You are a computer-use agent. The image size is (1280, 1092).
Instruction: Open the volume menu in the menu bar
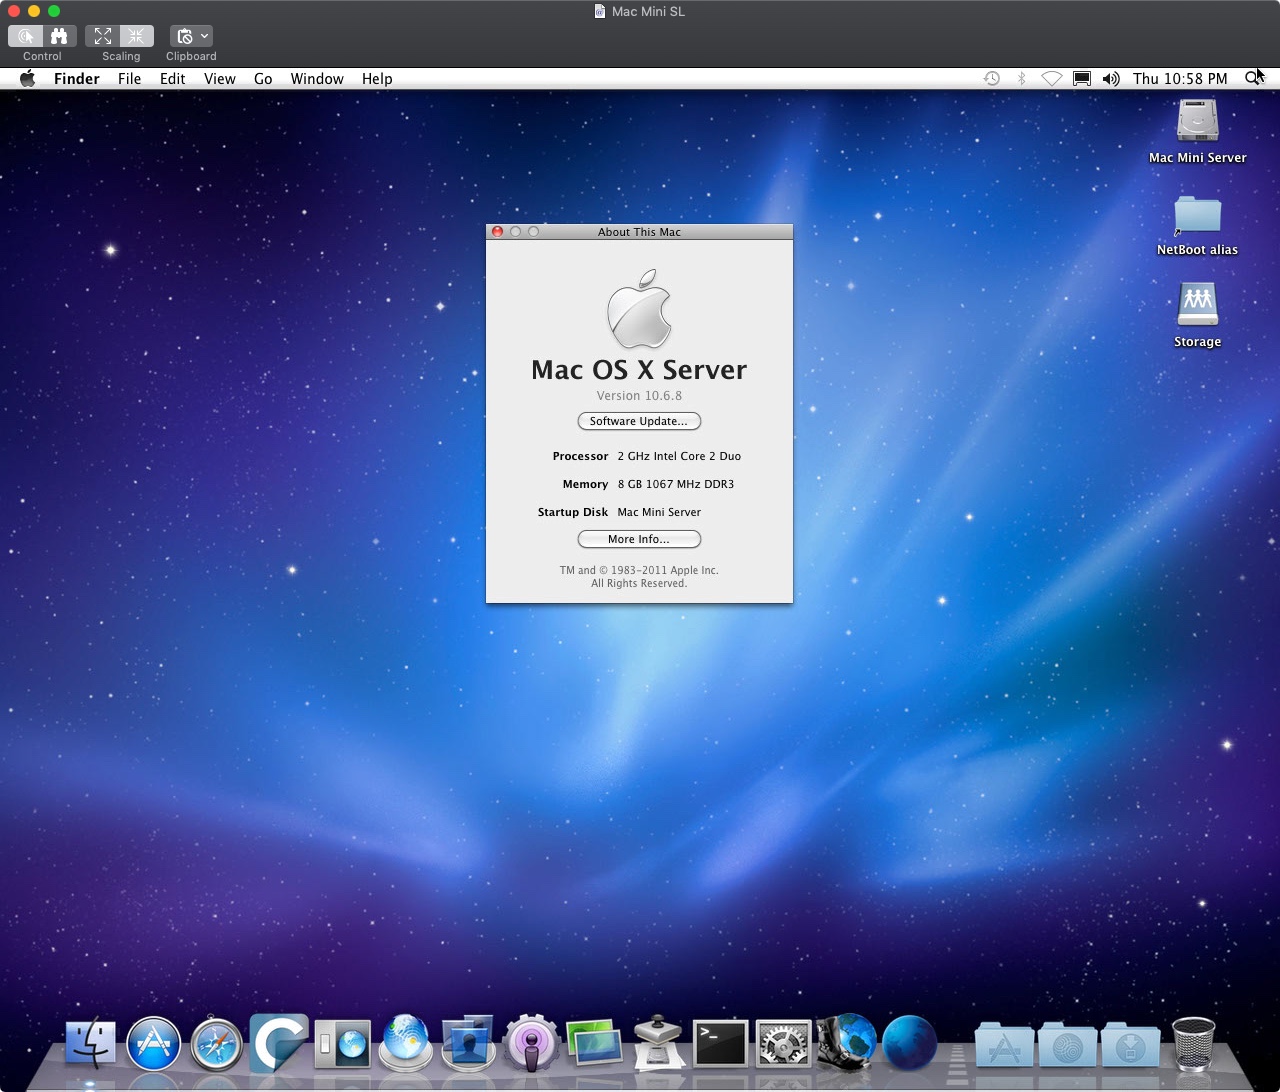coord(1111,79)
